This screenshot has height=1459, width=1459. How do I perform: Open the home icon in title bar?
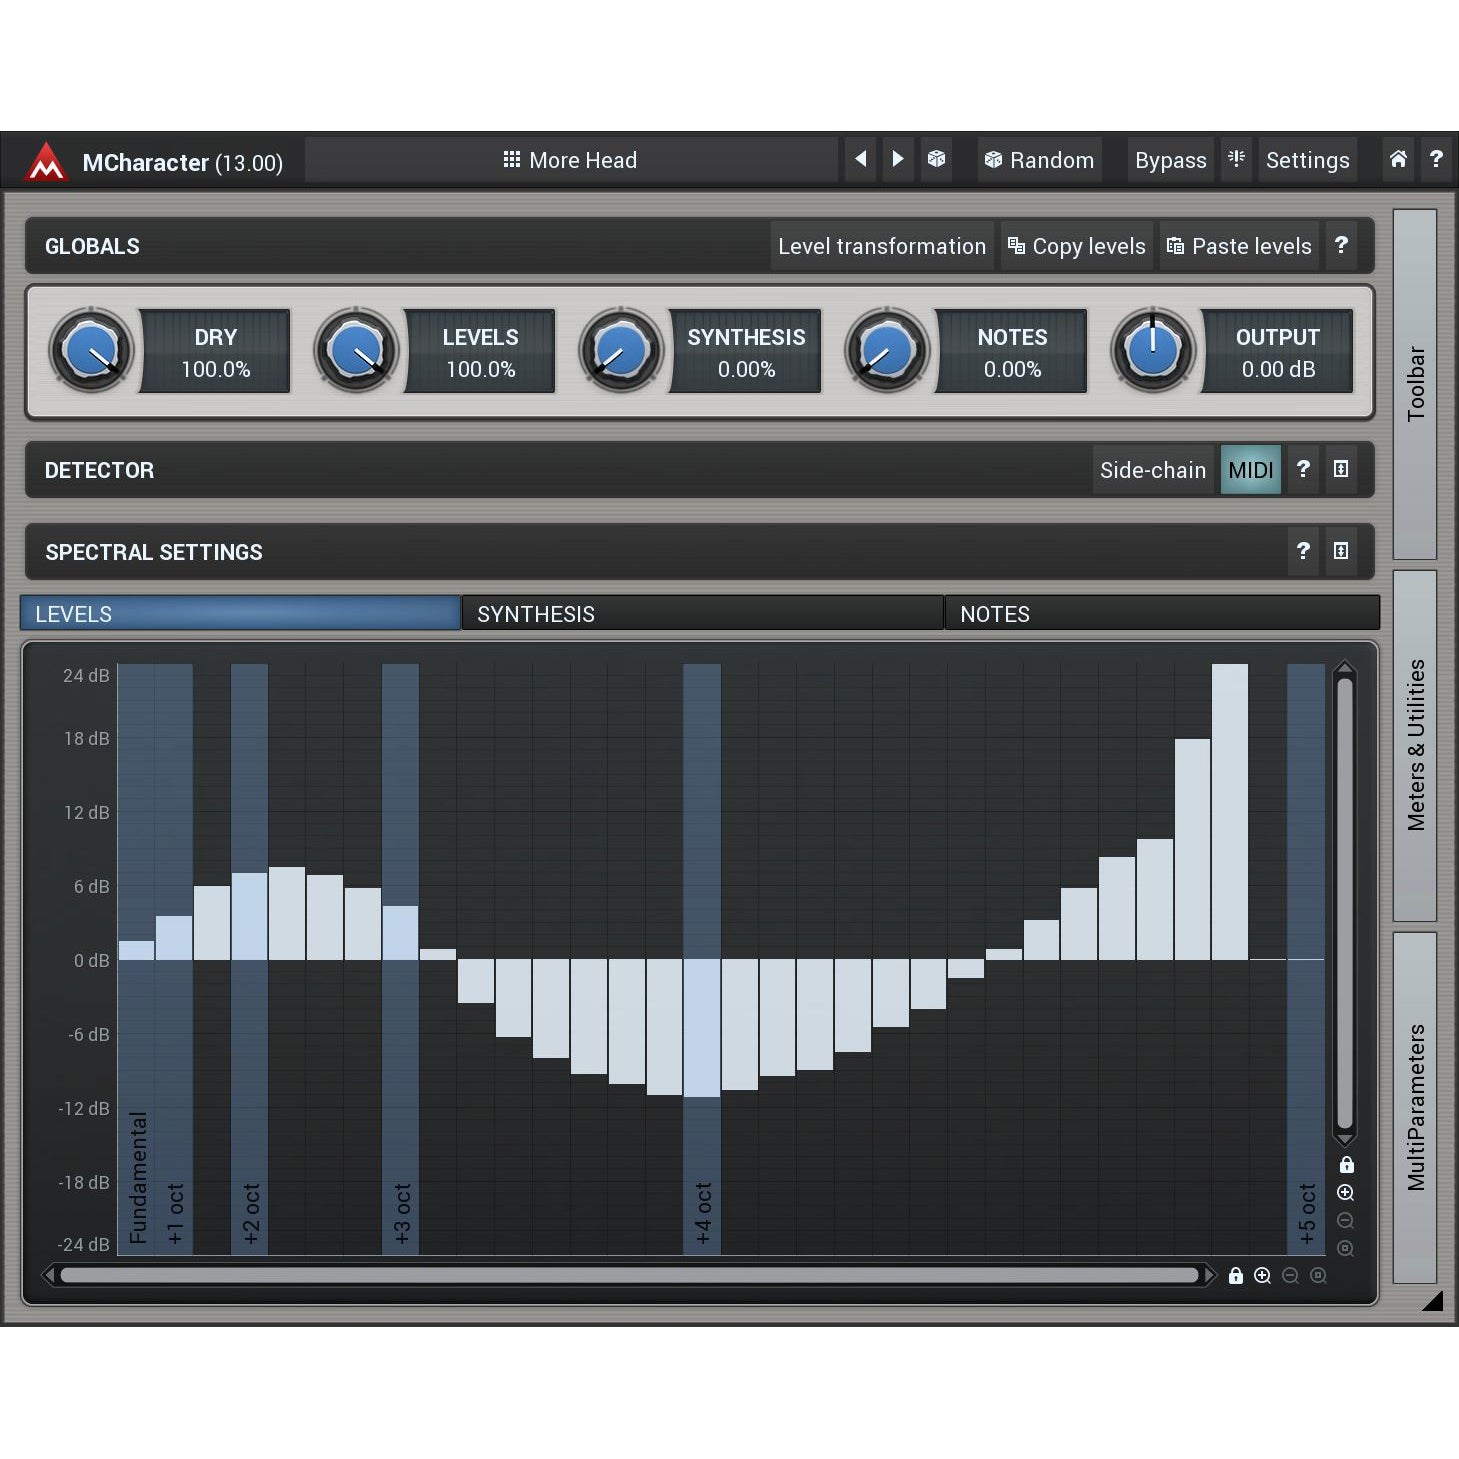1398,160
